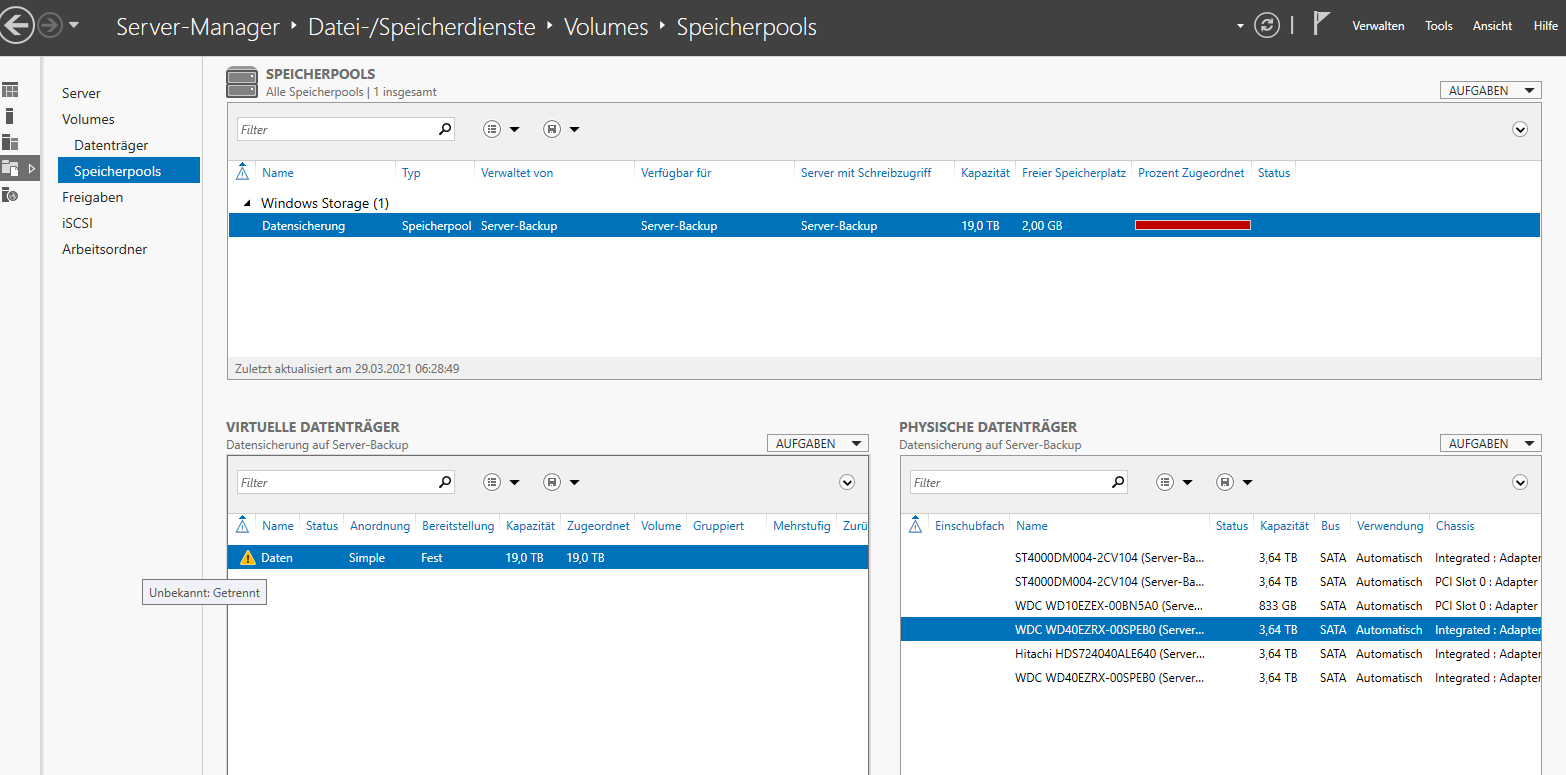Screen dimensions: 1566x775
Task: Click Server-Manager in the breadcrumb
Action: (198, 27)
